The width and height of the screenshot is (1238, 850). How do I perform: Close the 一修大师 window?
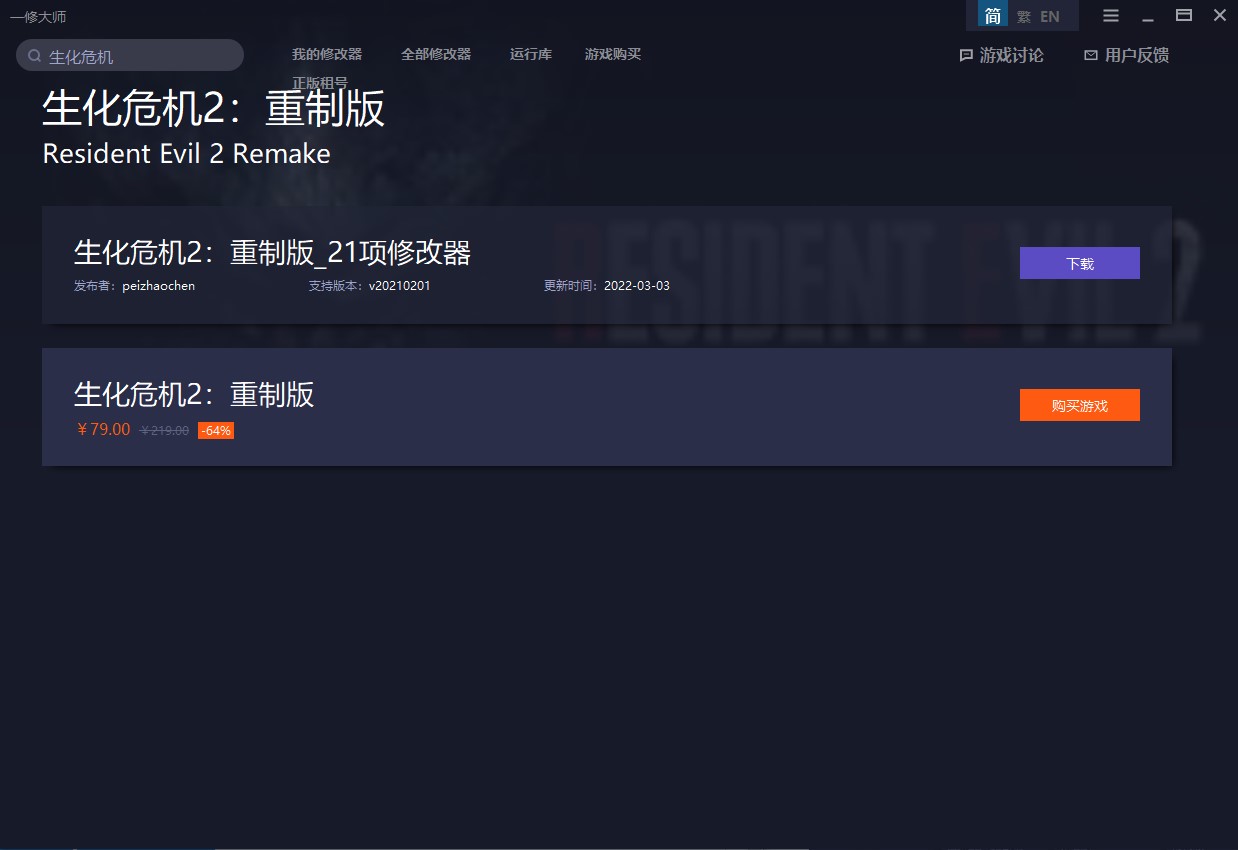tap(1220, 15)
